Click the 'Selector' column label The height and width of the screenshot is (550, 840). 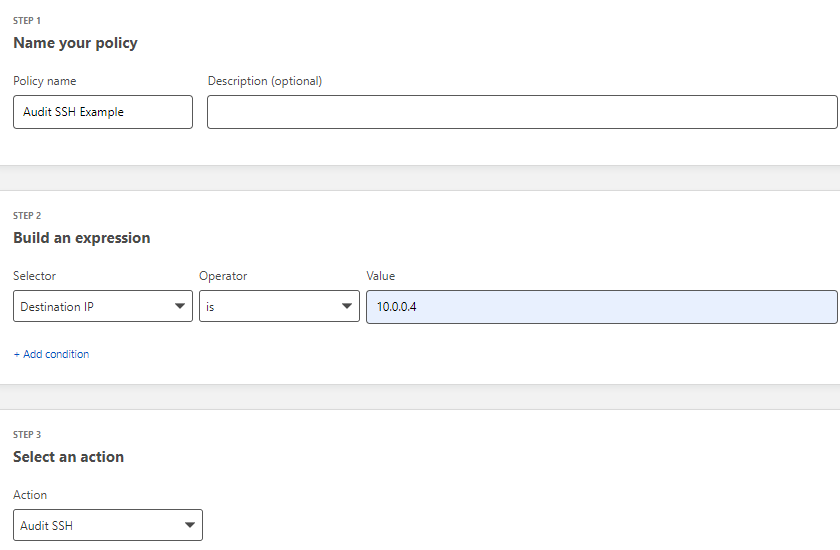coord(34,276)
